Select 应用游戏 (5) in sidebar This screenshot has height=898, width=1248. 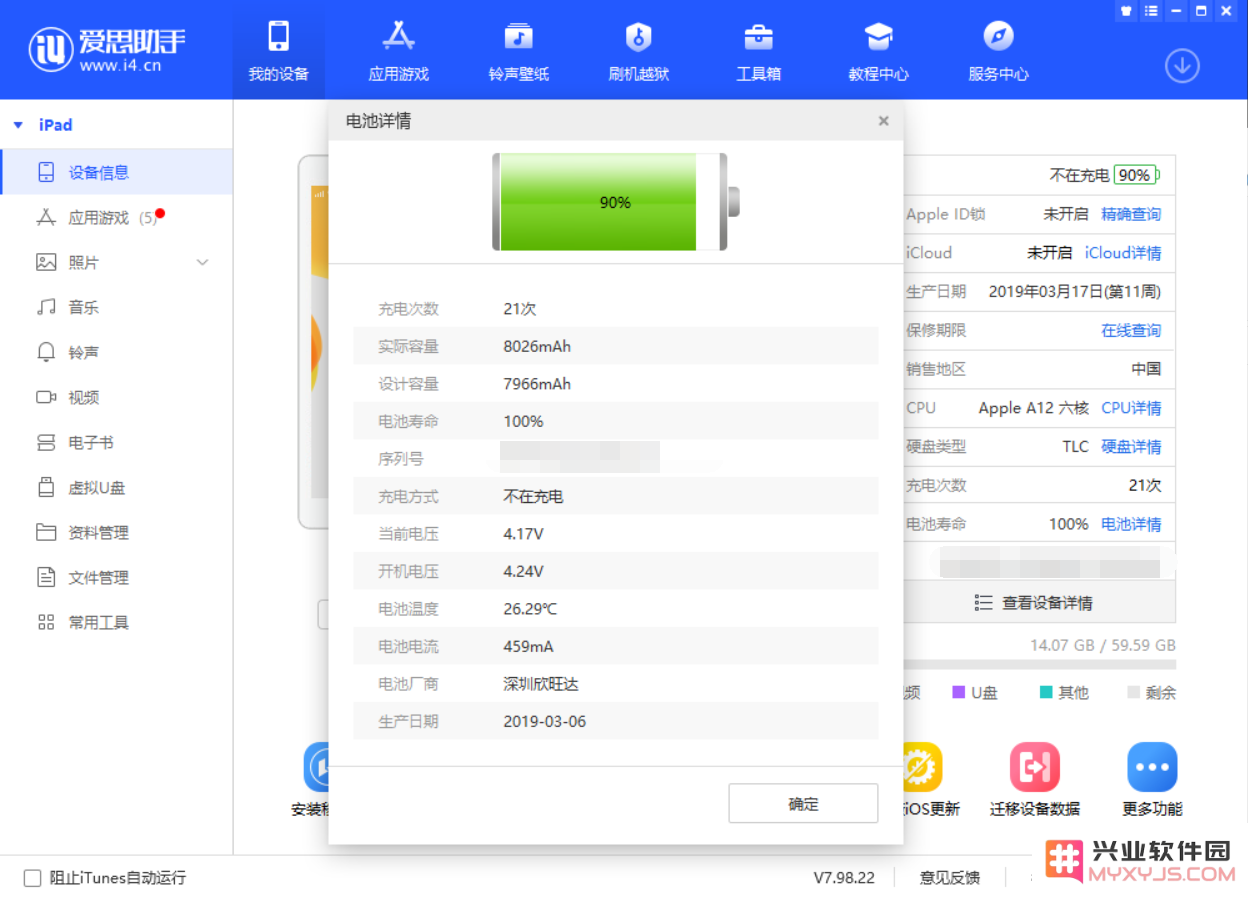click(x=116, y=217)
